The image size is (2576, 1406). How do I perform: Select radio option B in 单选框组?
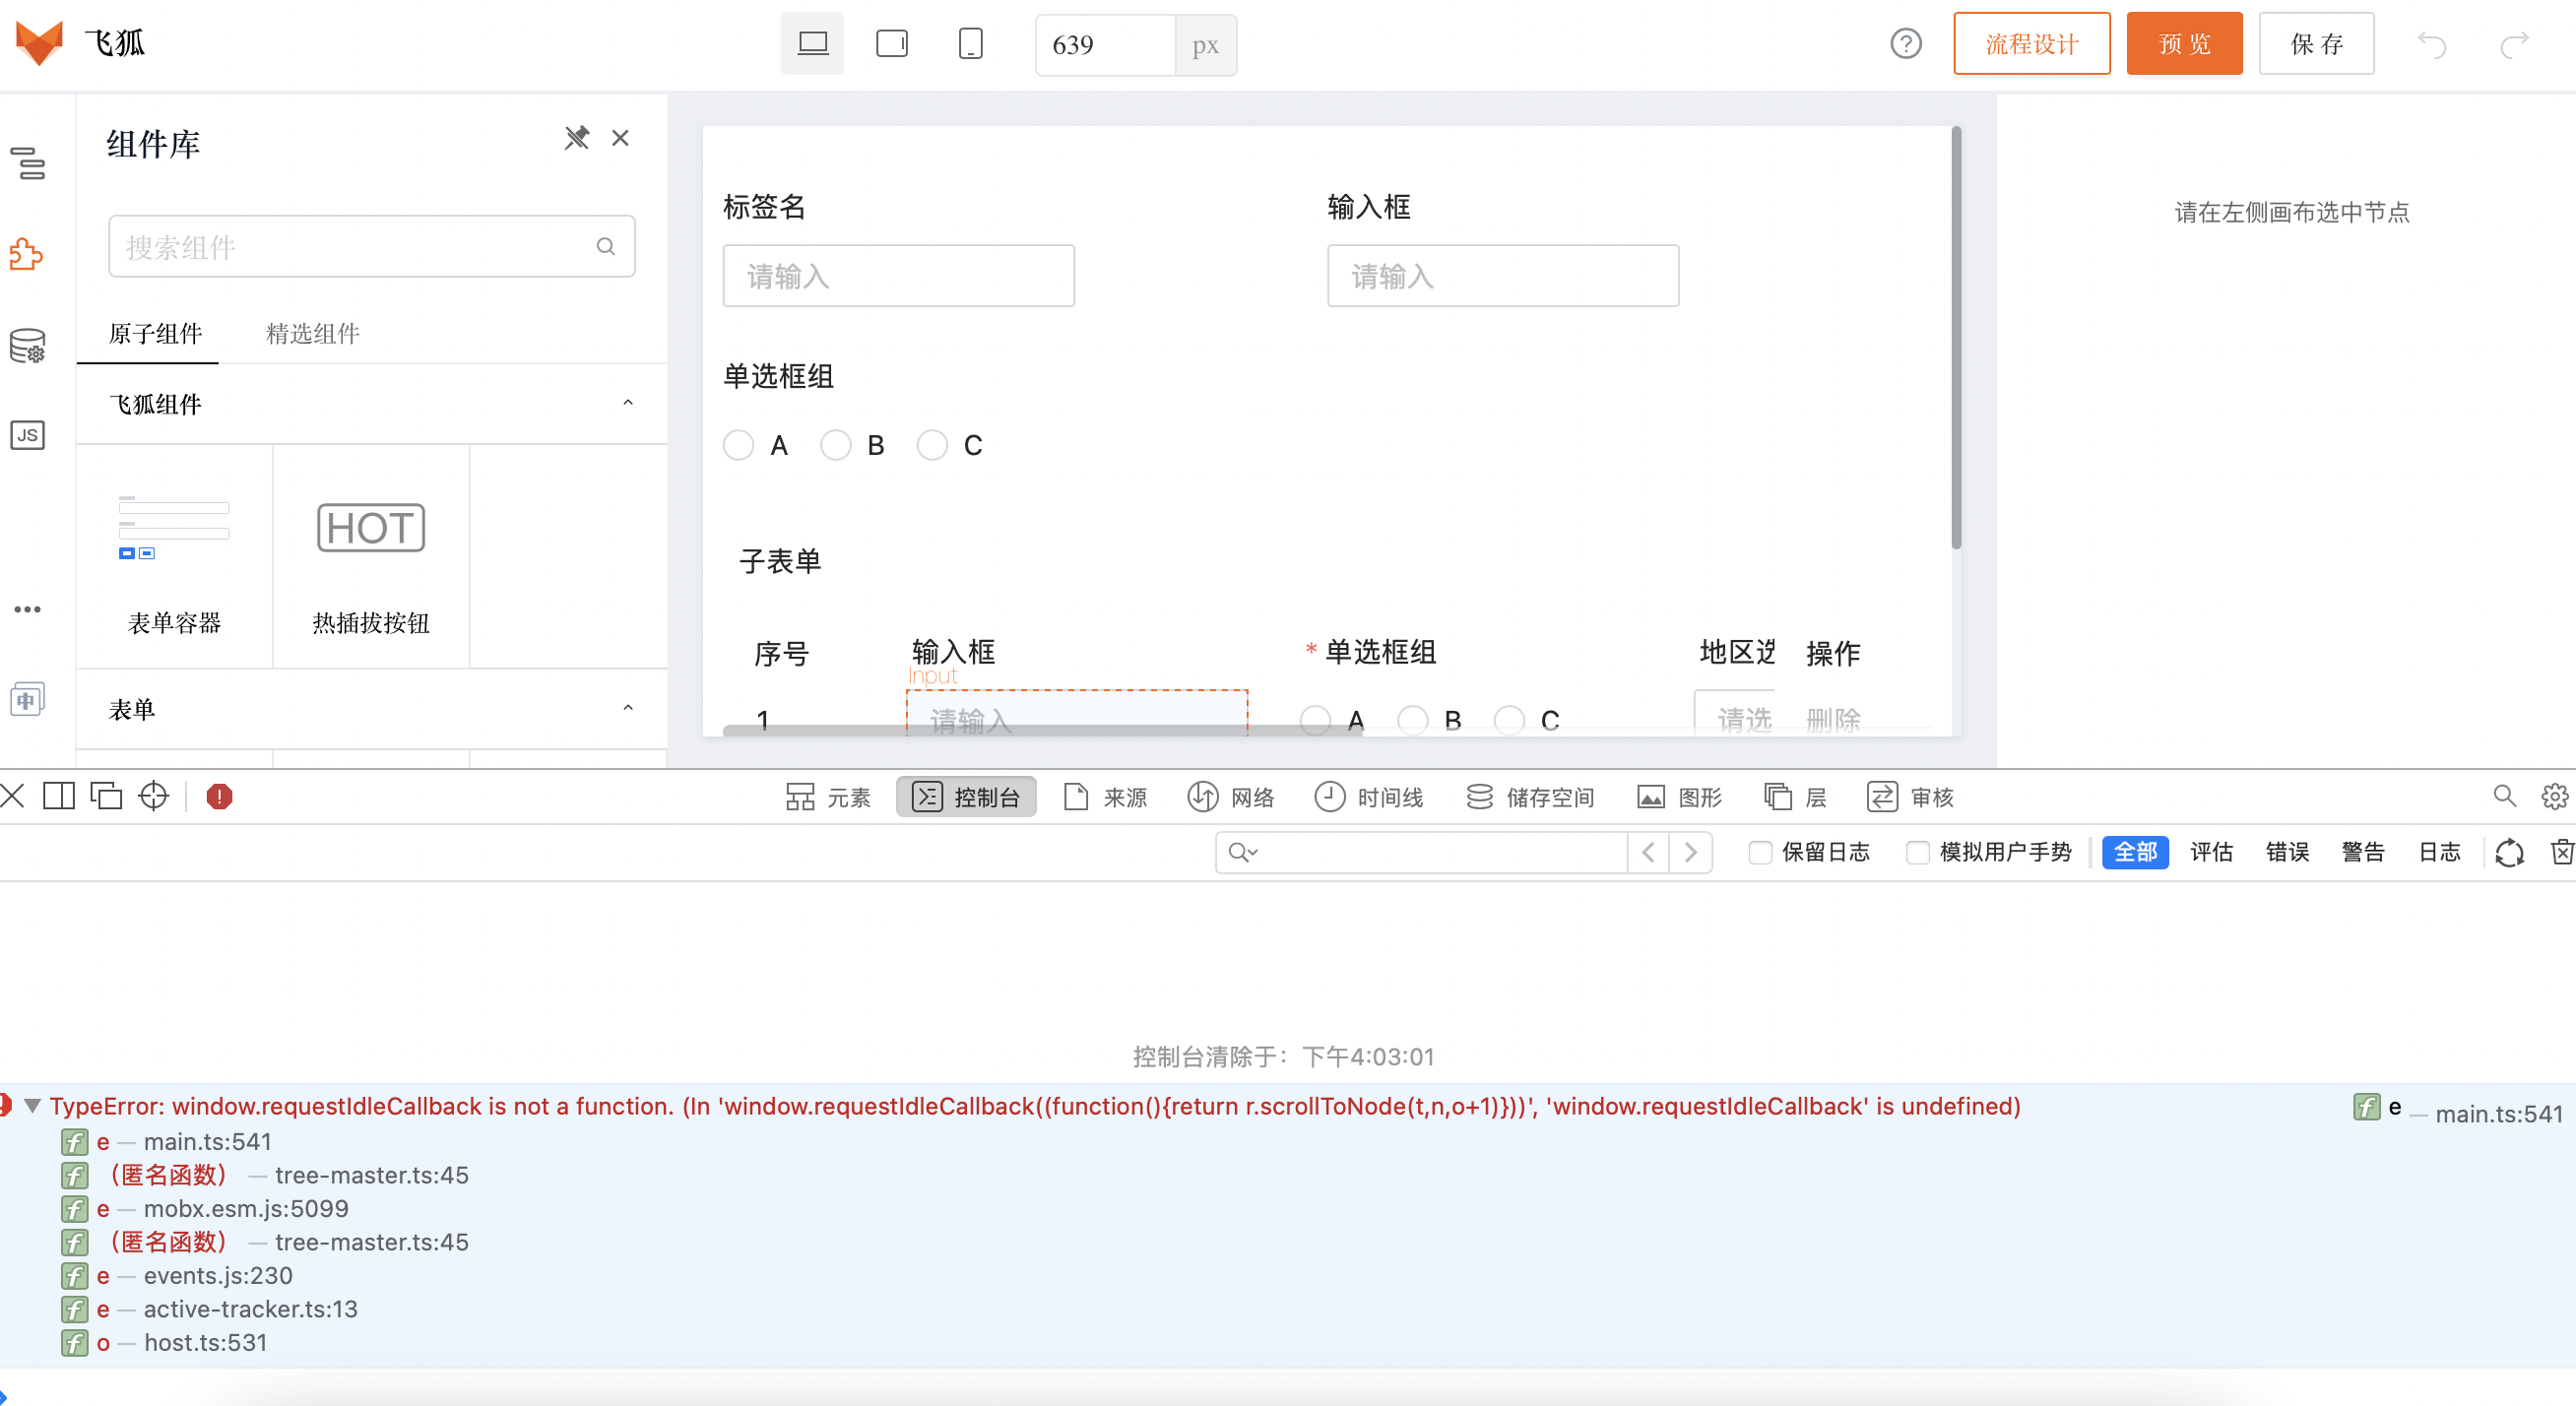tap(836, 445)
